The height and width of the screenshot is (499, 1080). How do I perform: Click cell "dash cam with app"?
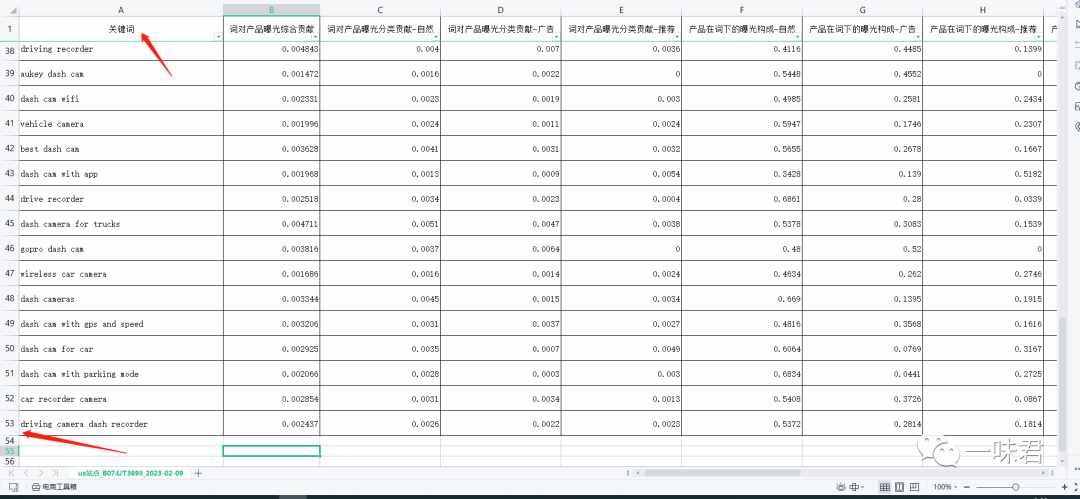[121, 174]
